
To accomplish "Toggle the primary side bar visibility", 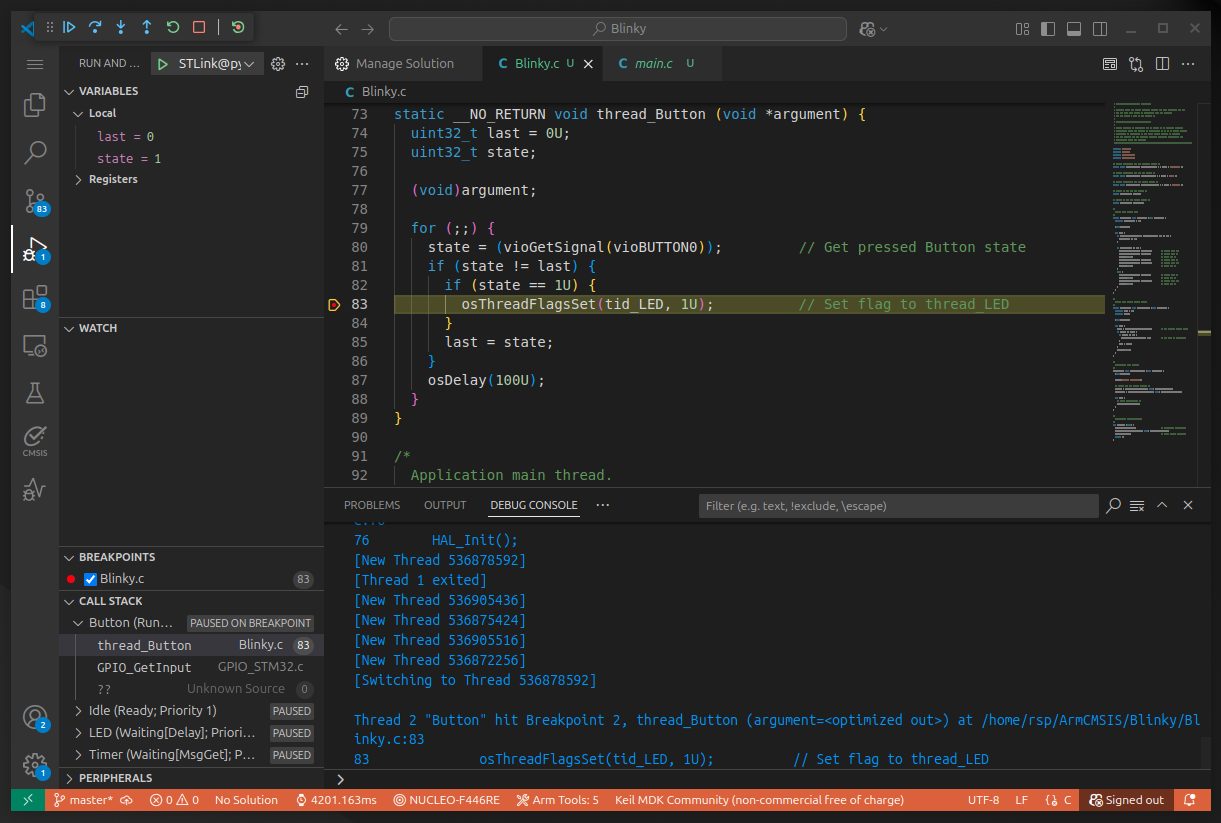I will pyautogui.click(x=1047, y=29).
